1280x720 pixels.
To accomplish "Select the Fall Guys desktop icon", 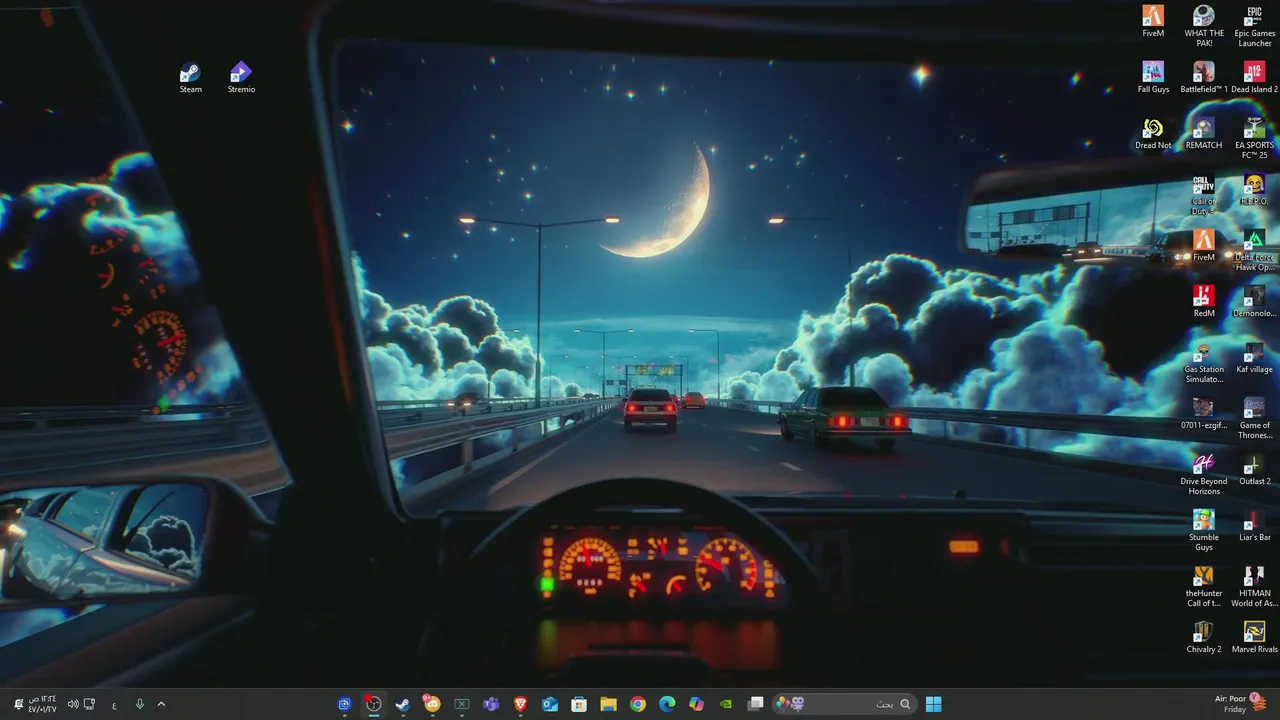I will (x=1153, y=78).
